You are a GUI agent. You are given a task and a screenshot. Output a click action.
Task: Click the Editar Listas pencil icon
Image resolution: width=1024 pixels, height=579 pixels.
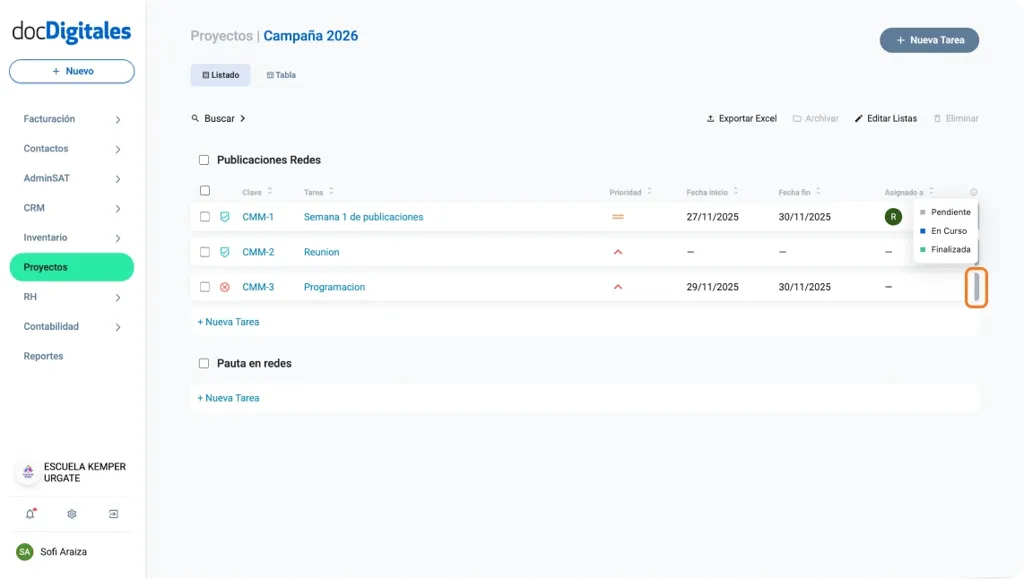tap(861, 118)
